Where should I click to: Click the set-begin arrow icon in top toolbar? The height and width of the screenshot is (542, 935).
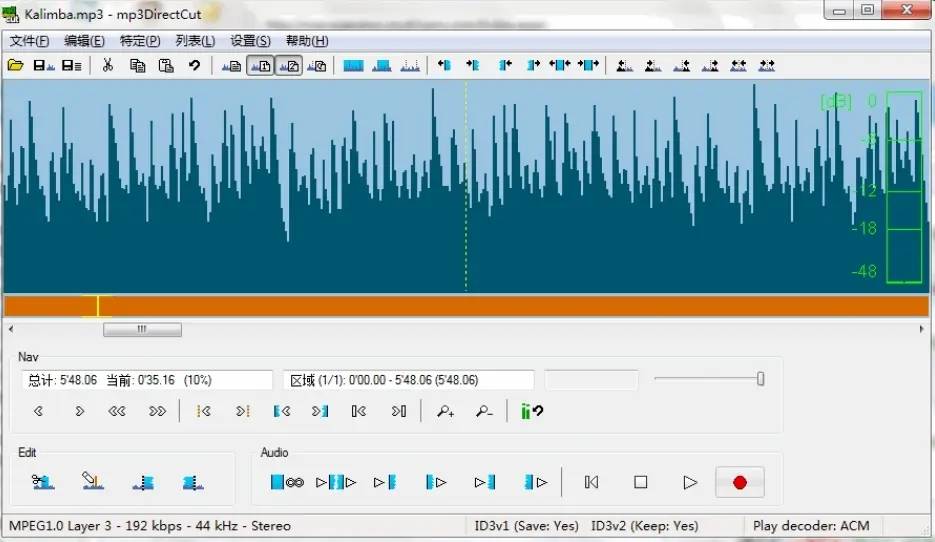(x=444, y=65)
